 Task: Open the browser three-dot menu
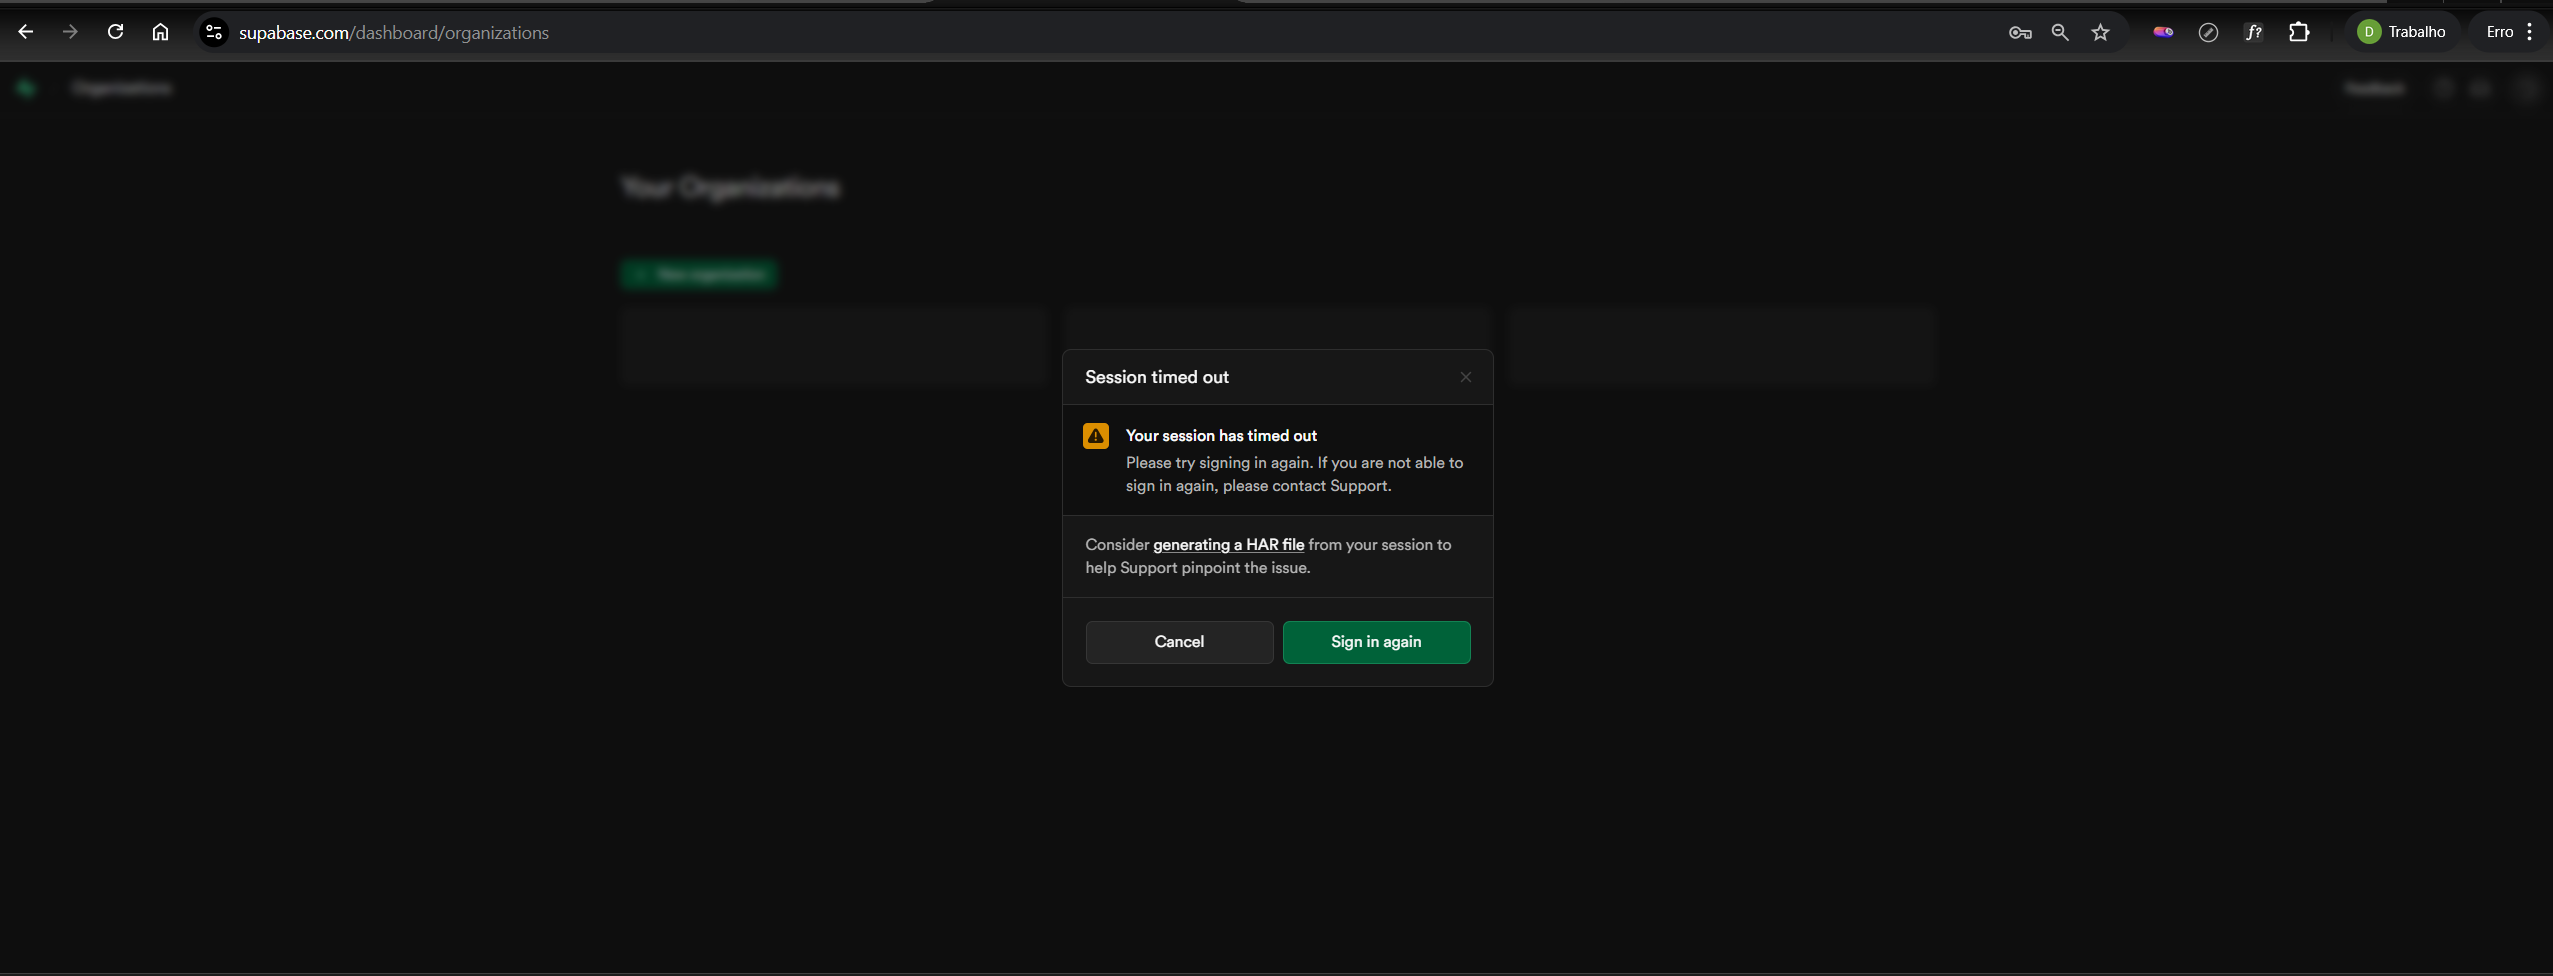coord(2529,32)
